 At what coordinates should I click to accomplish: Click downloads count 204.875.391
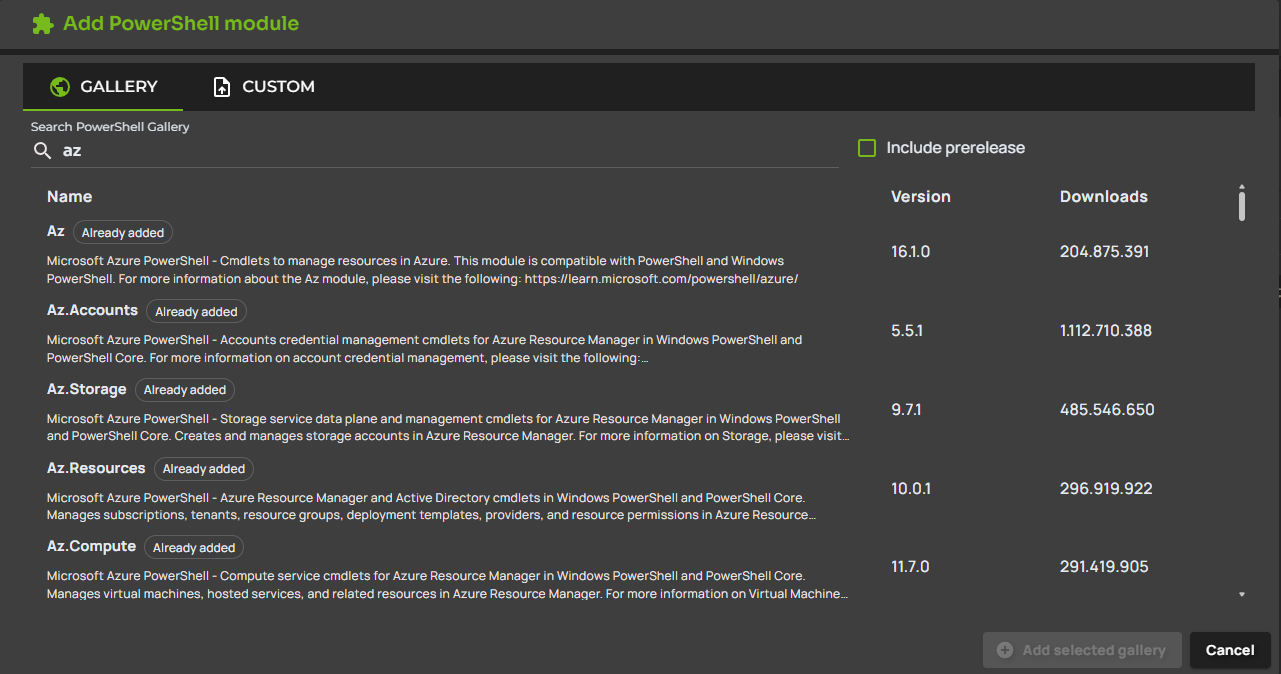(x=1104, y=252)
